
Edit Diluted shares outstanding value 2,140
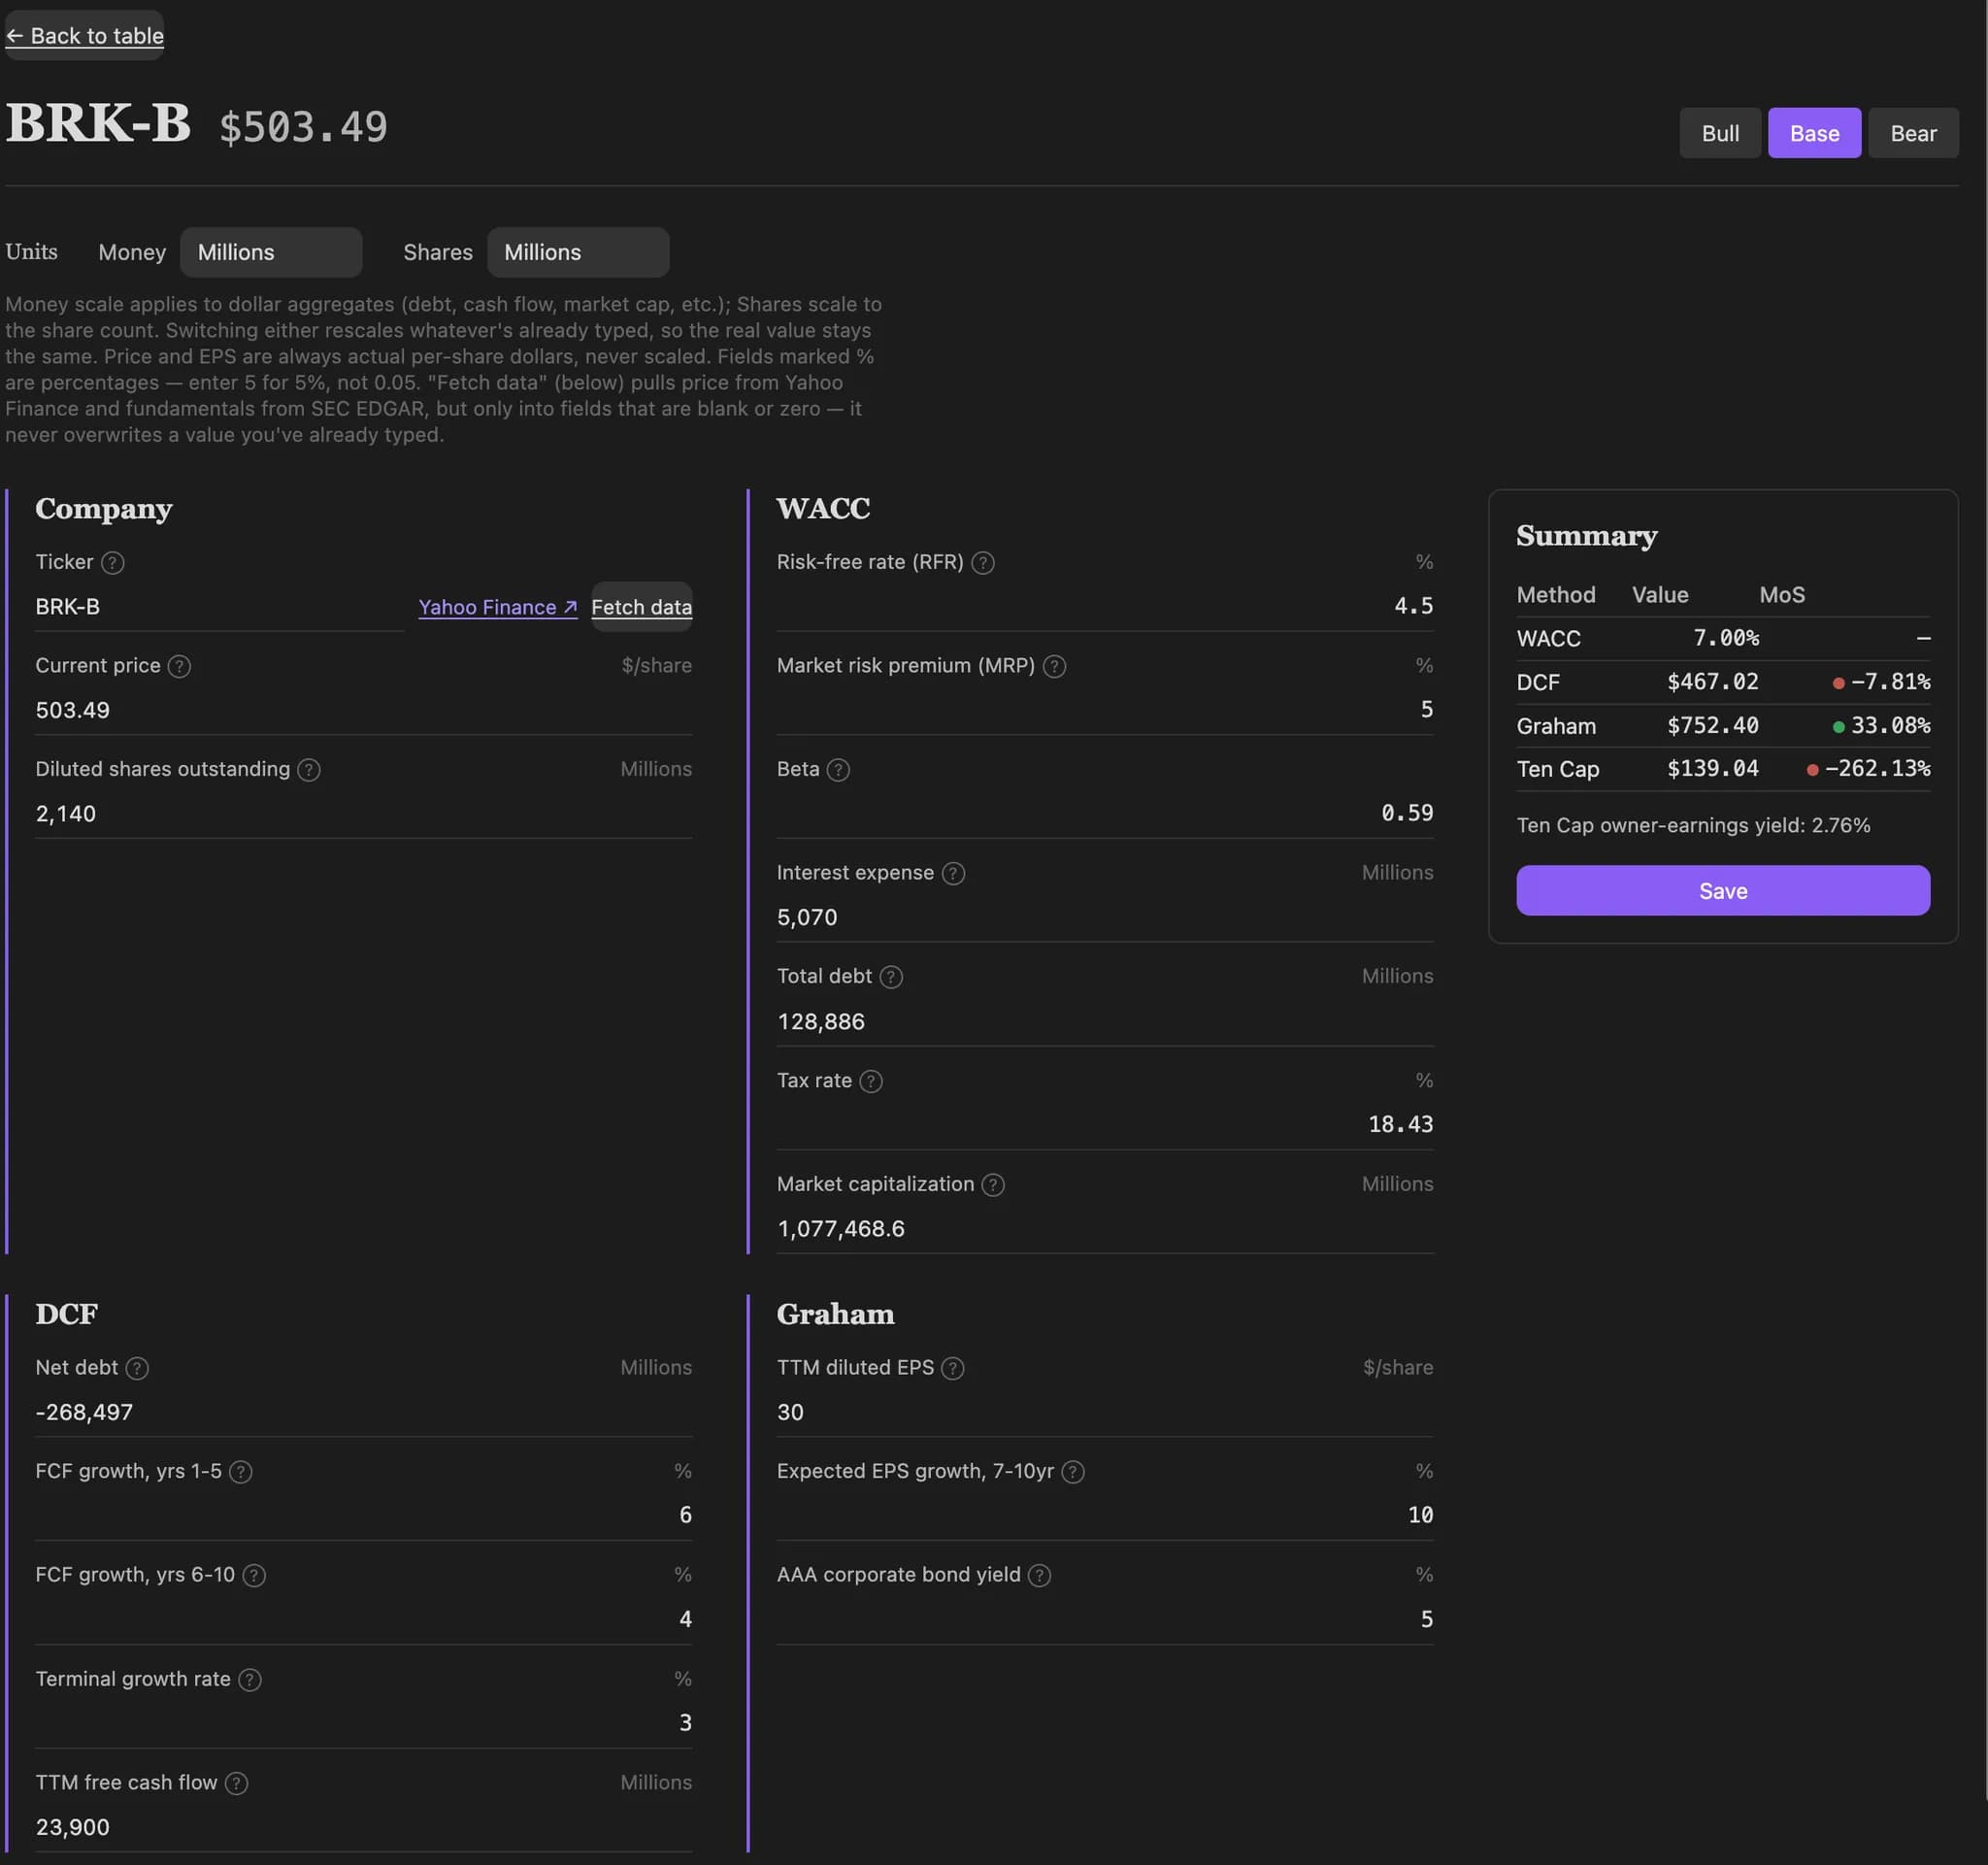coord(363,814)
